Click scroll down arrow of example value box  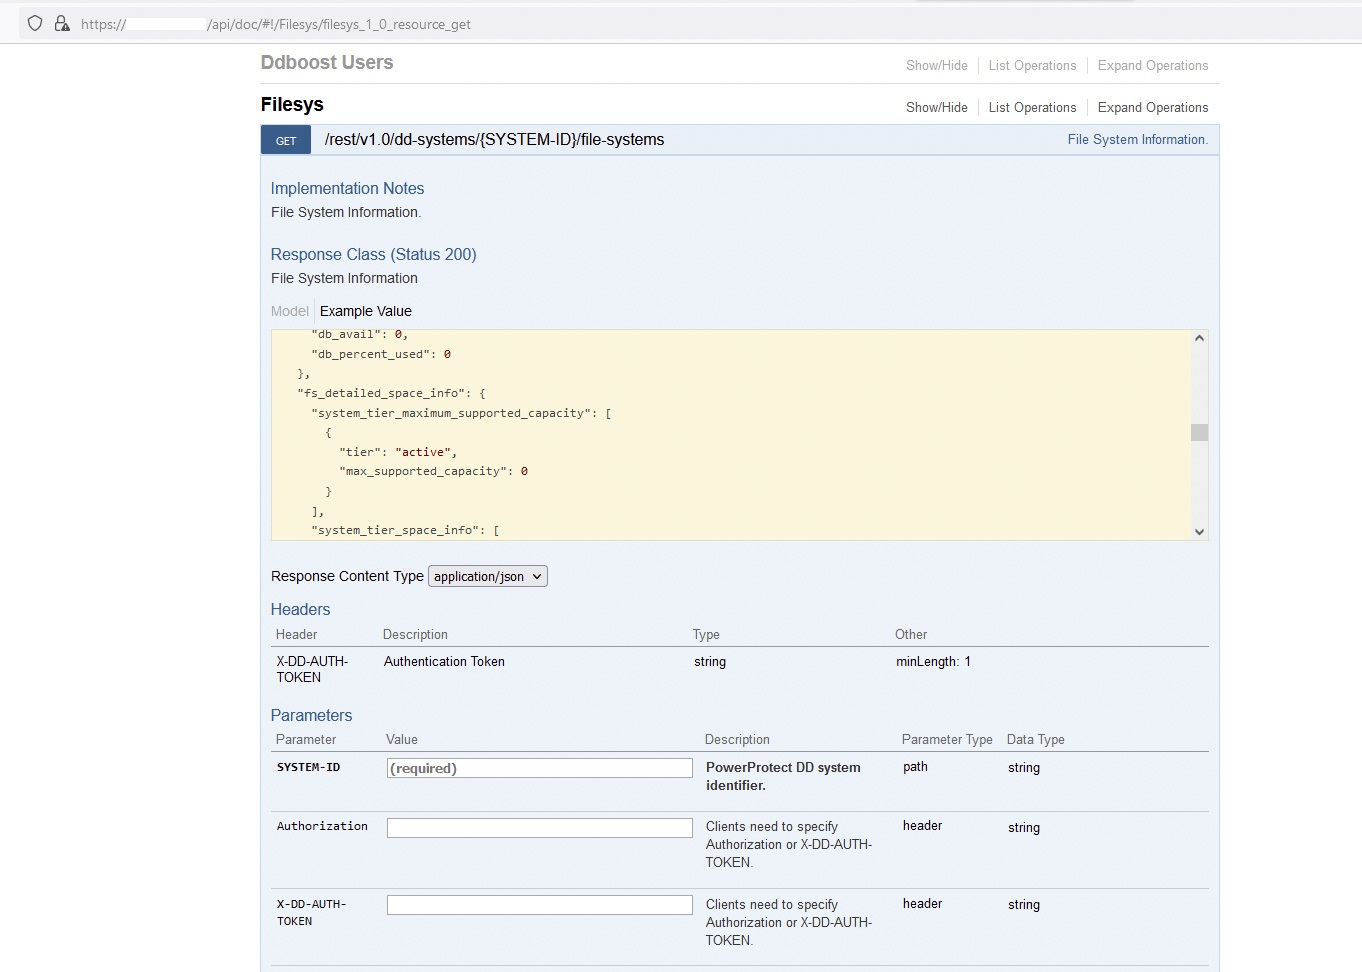(x=1199, y=532)
